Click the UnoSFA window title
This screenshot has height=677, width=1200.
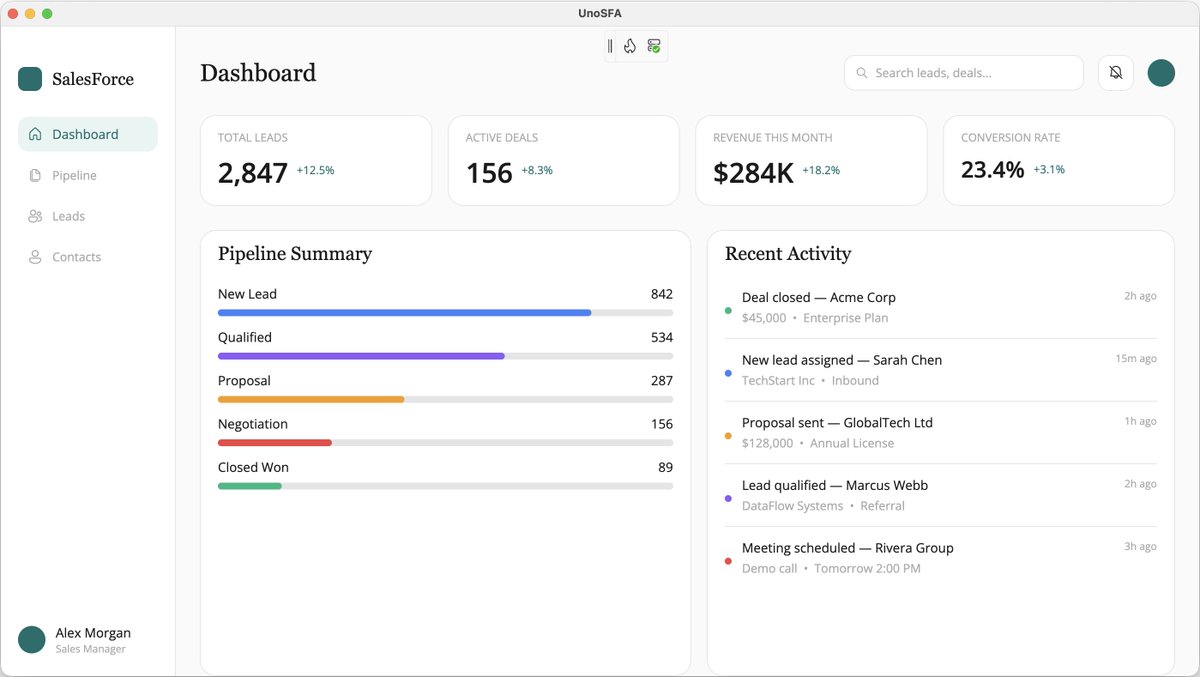600,13
